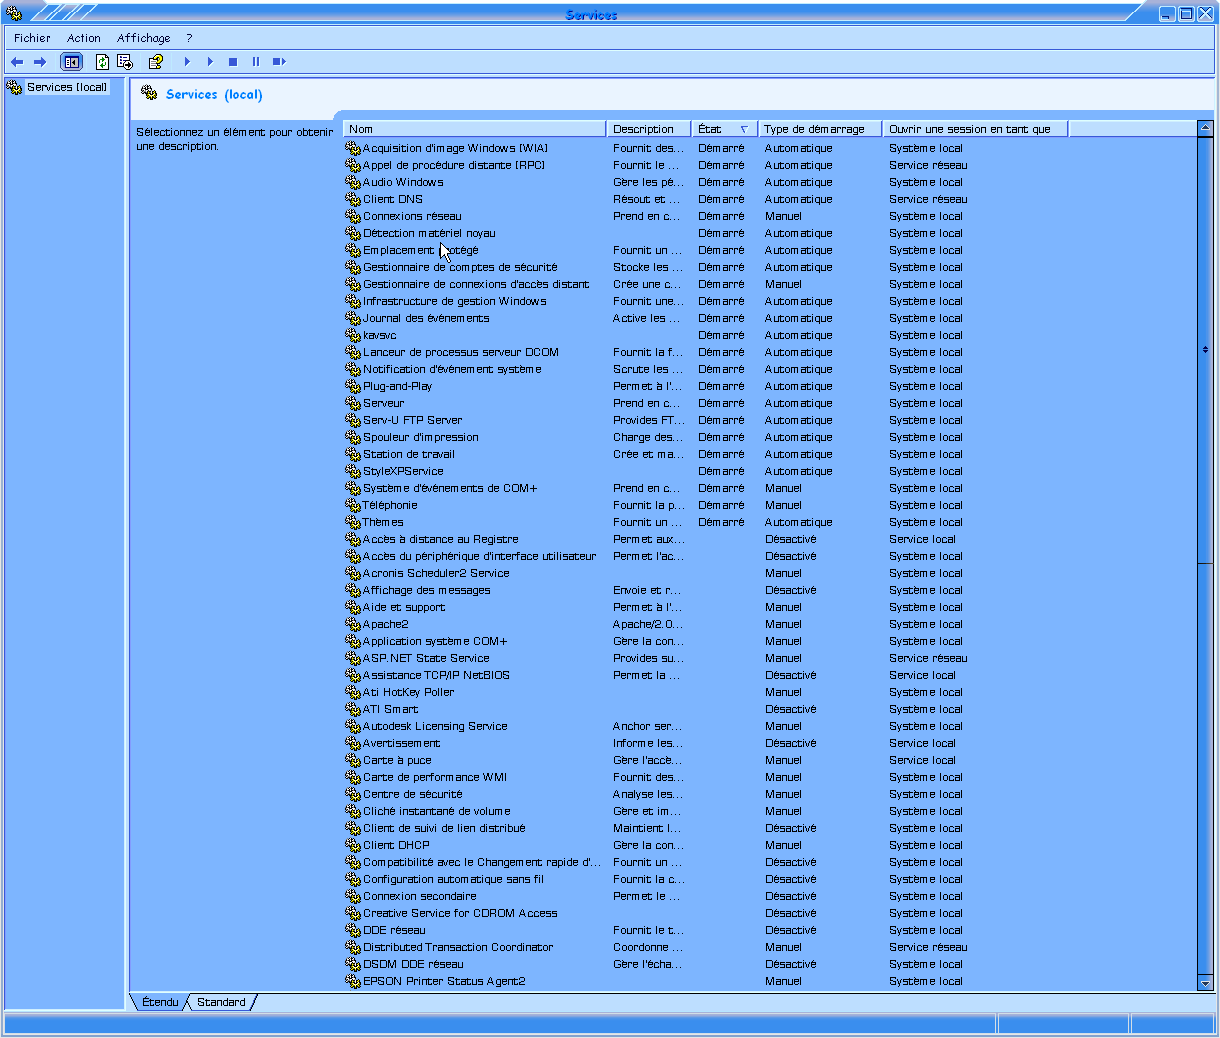Click the Back arrow in the toolbar
The image size is (1220, 1038).
(x=17, y=62)
